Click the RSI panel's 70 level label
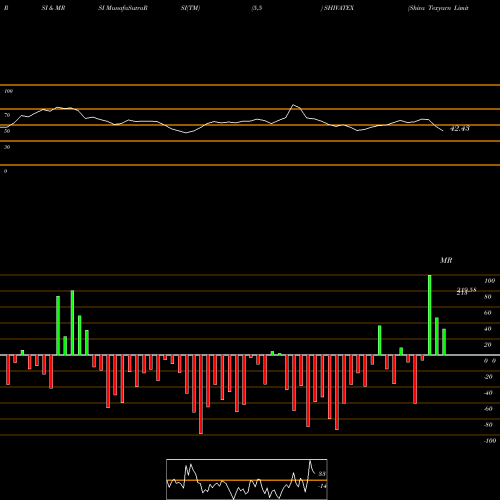 point(7,115)
